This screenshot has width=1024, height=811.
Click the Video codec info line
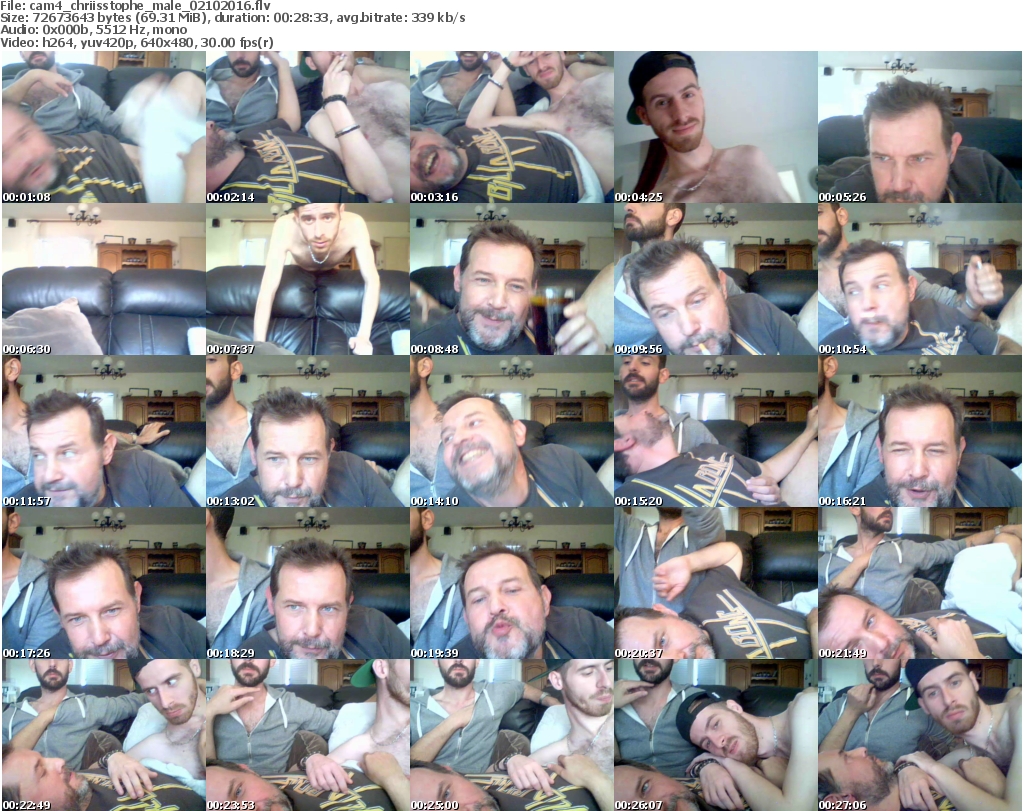tap(136, 42)
